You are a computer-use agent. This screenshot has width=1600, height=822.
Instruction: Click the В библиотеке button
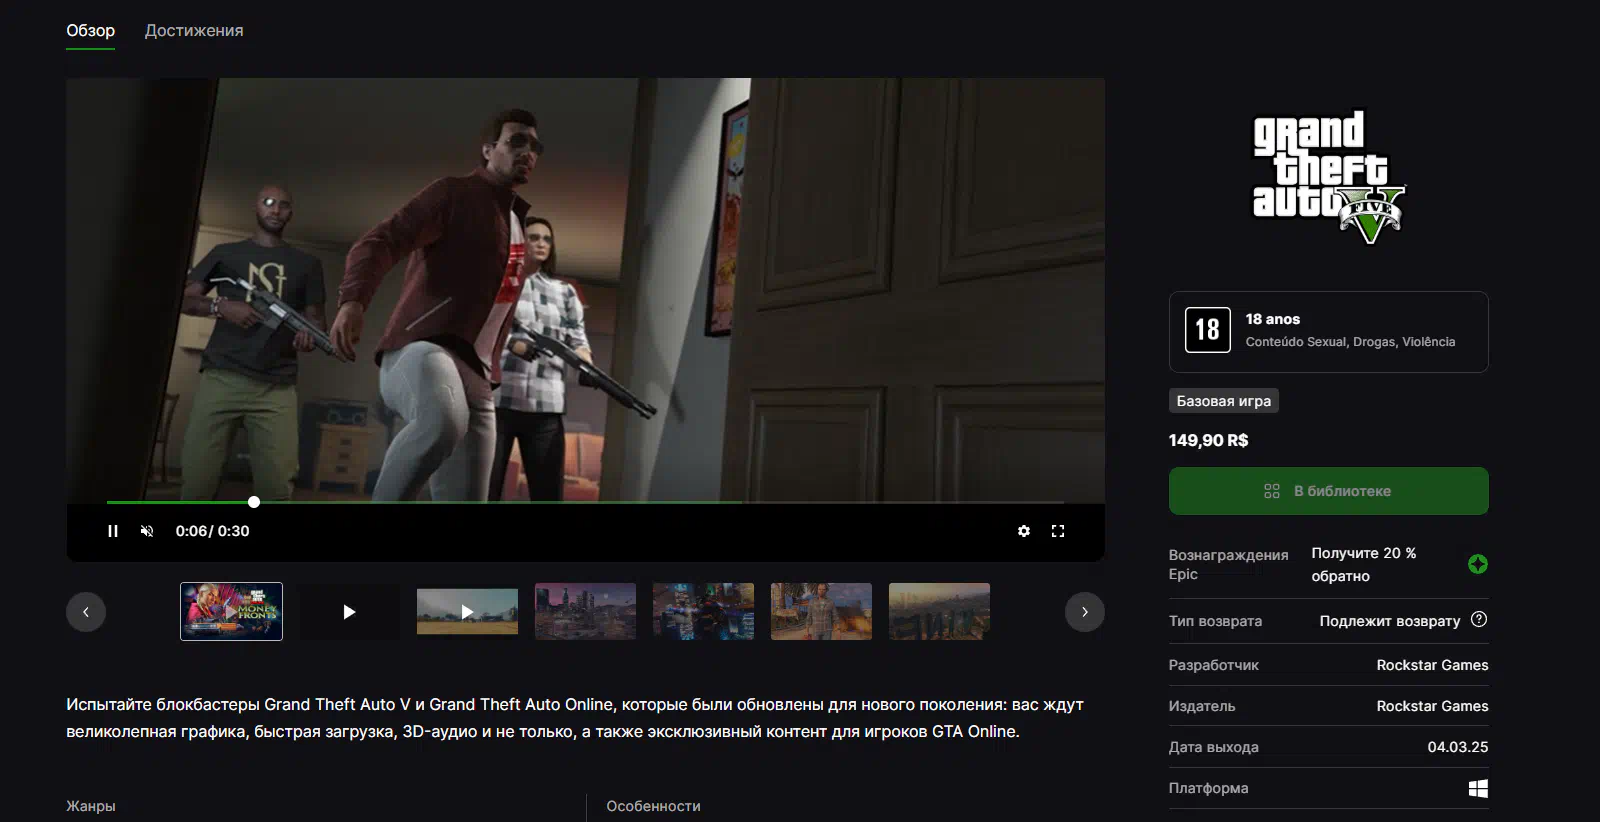1328,491
